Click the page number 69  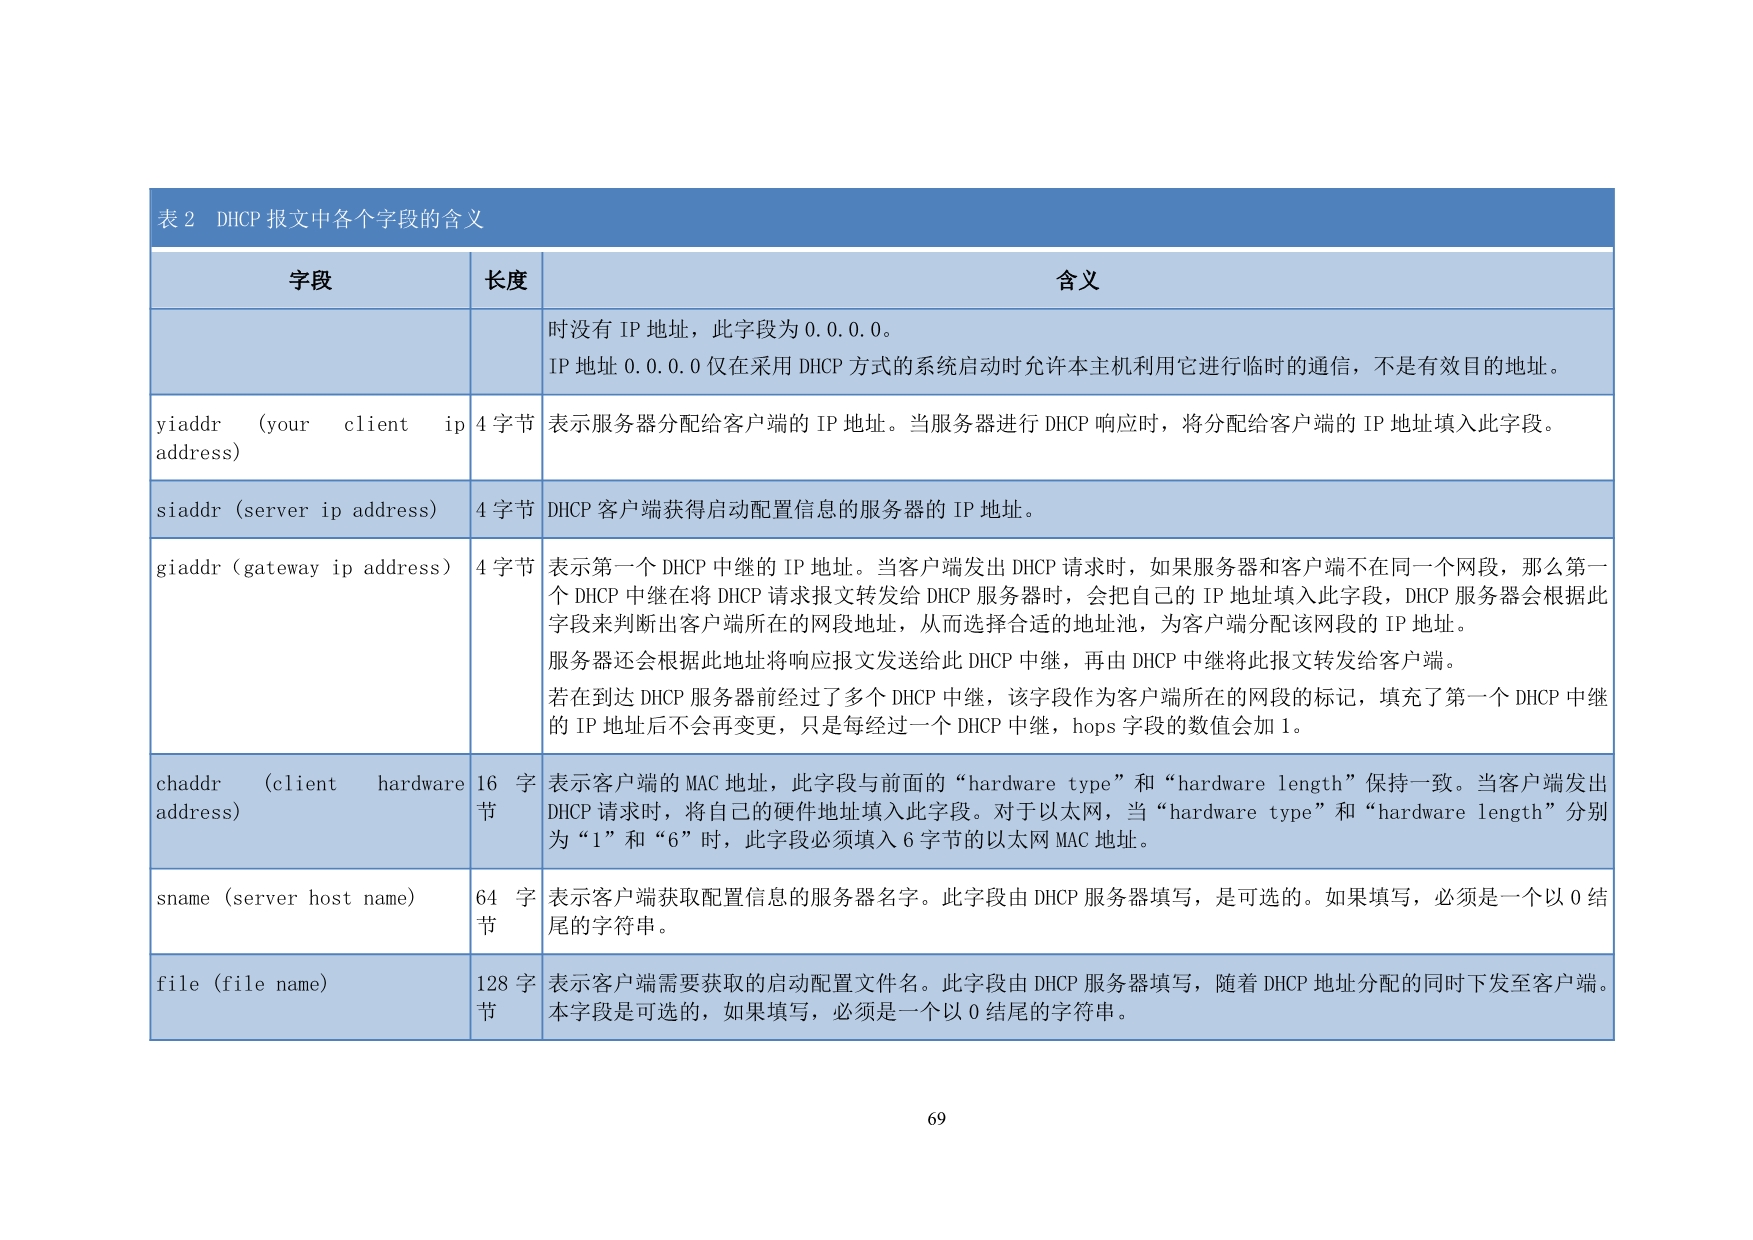[936, 1119]
